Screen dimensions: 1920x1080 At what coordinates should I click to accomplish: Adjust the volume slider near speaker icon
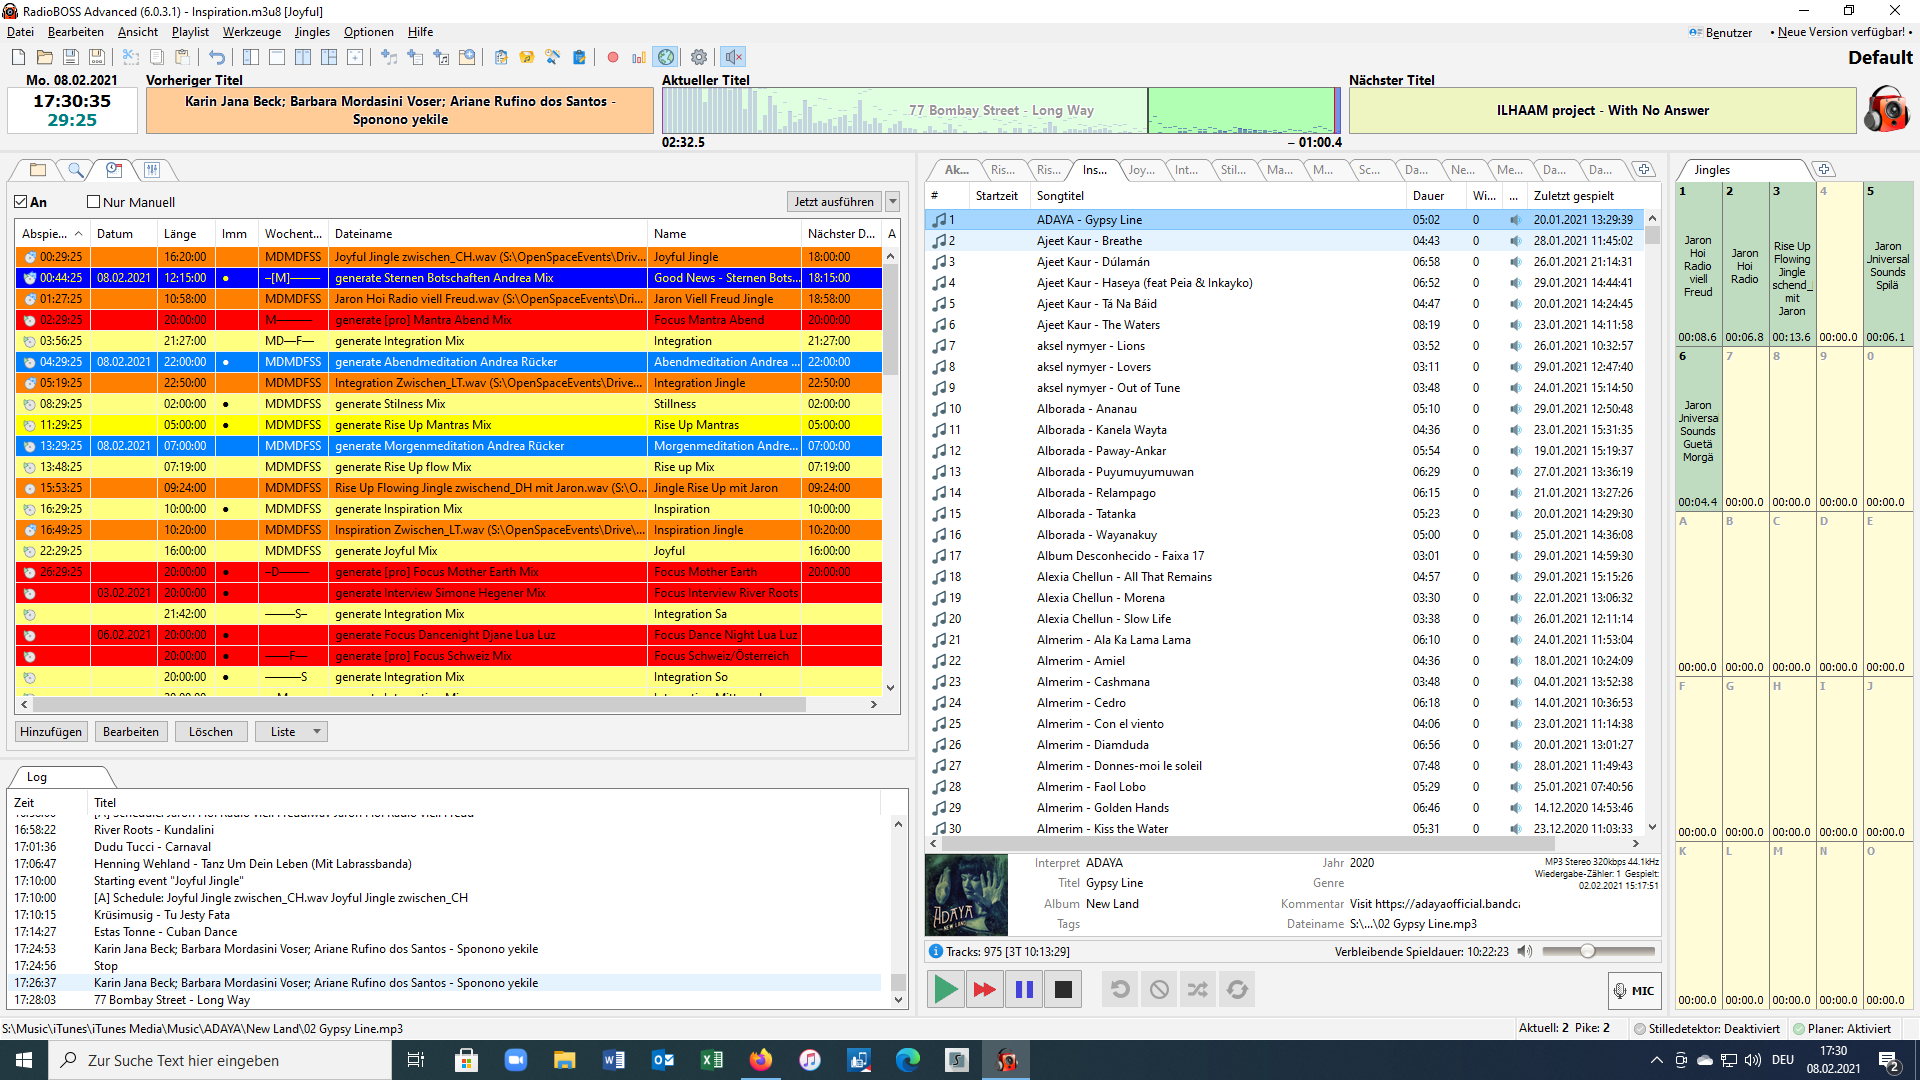(1587, 951)
